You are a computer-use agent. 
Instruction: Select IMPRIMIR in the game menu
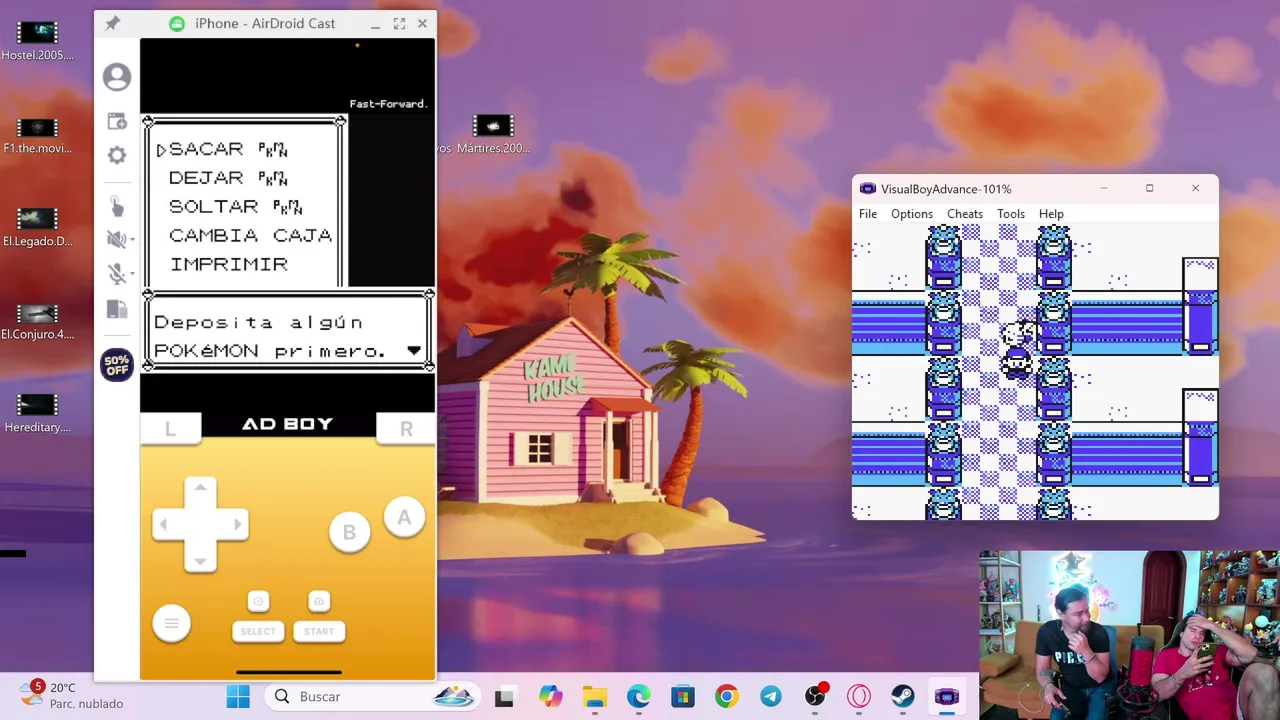click(229, 264)
